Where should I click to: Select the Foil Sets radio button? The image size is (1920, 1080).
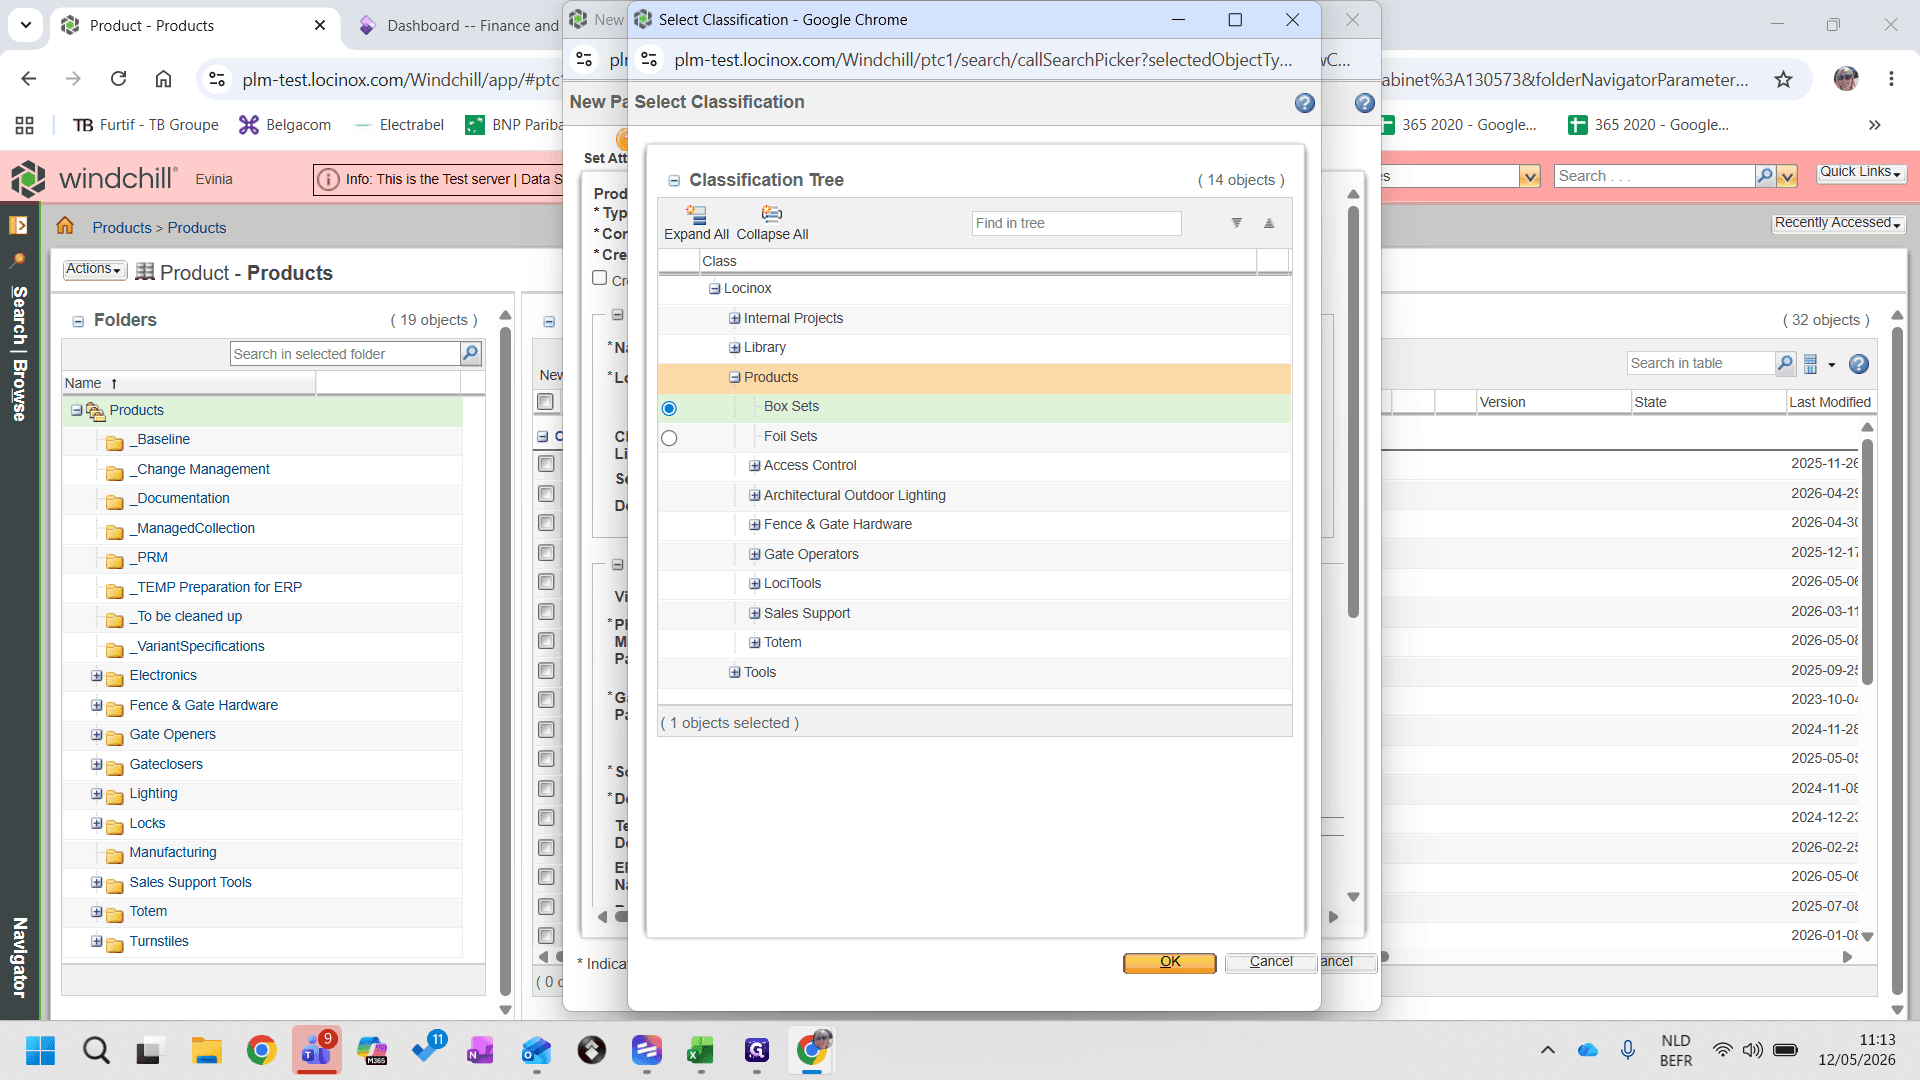(669, 438)
